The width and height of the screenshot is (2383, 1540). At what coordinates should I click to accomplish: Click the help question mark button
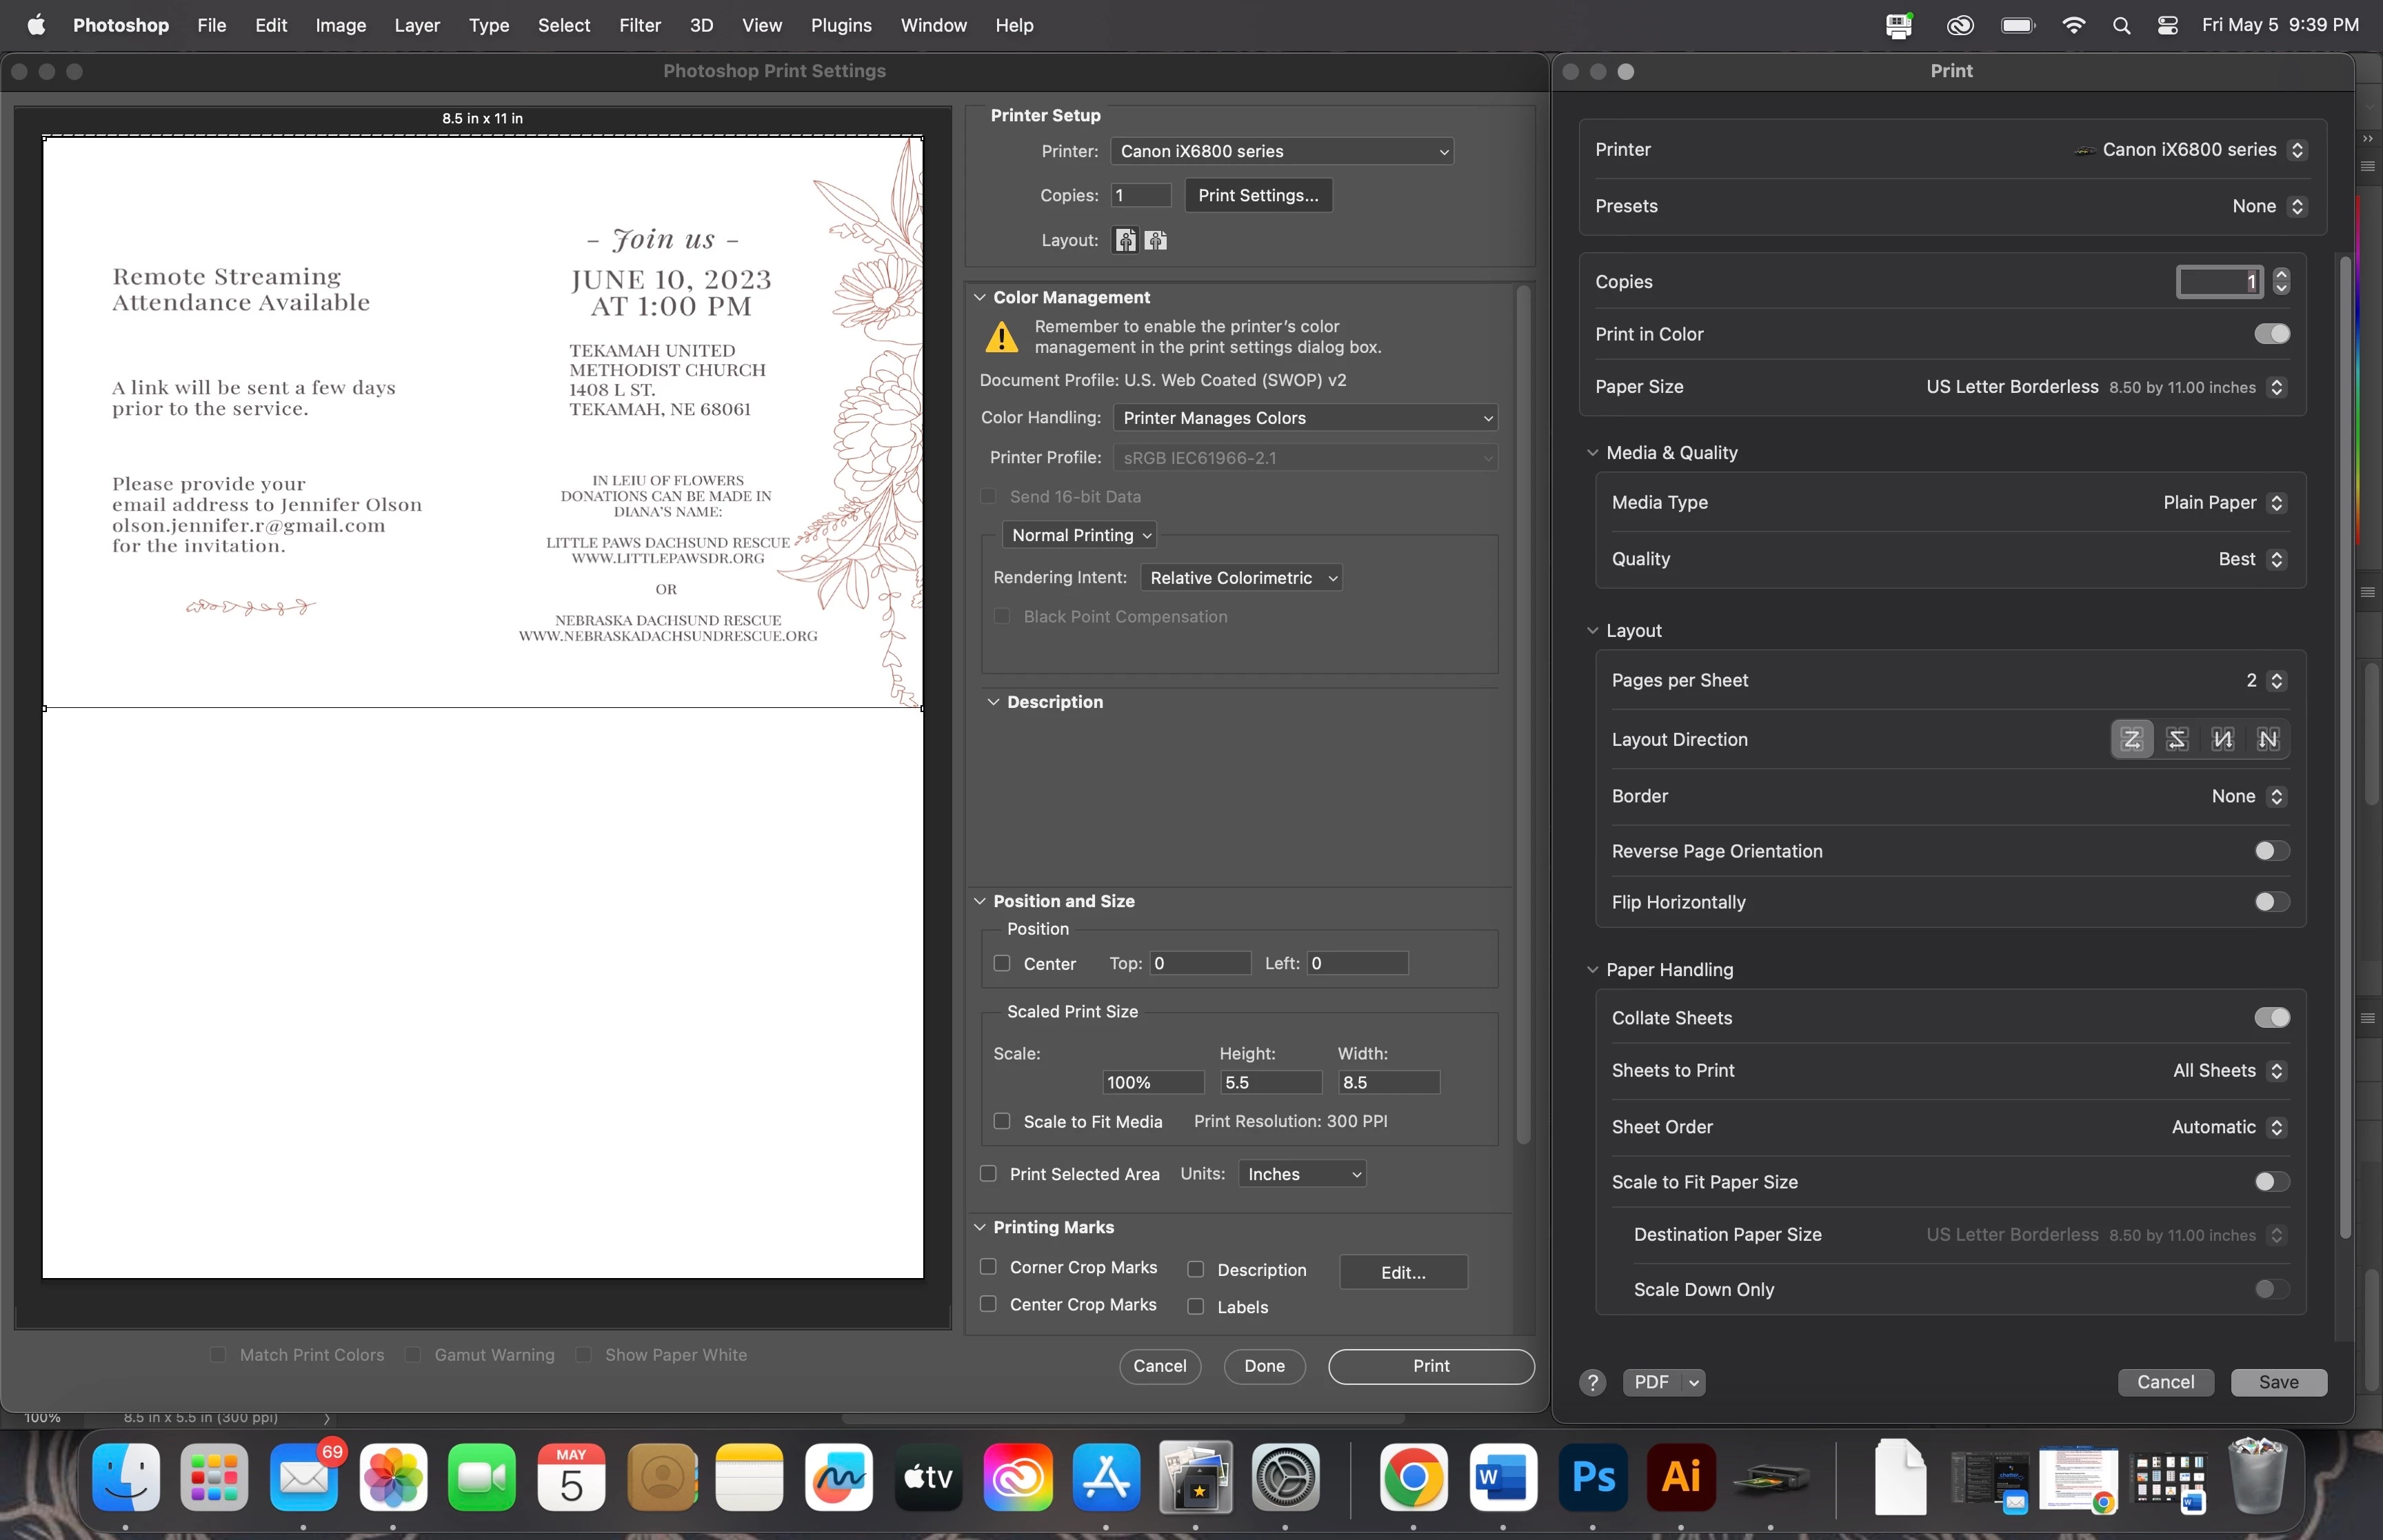[x=1592, y=1382]
